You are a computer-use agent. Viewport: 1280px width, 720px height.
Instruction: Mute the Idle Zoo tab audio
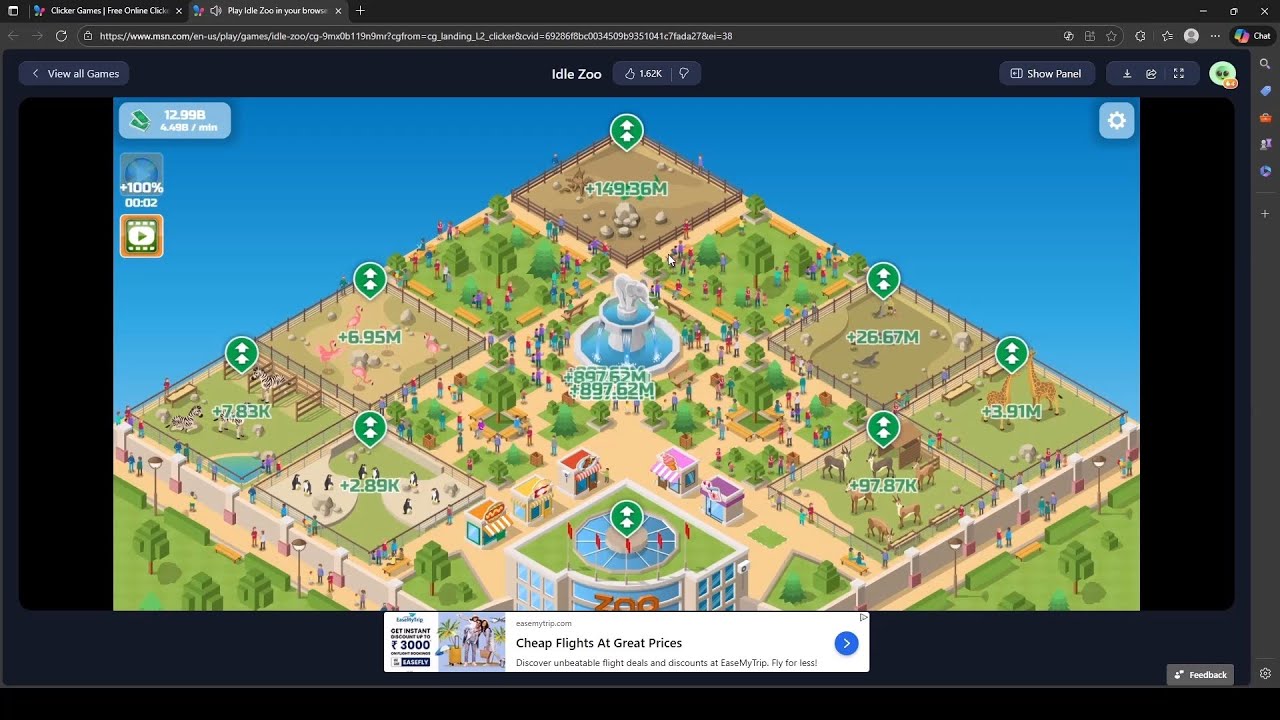coord(215,10)
